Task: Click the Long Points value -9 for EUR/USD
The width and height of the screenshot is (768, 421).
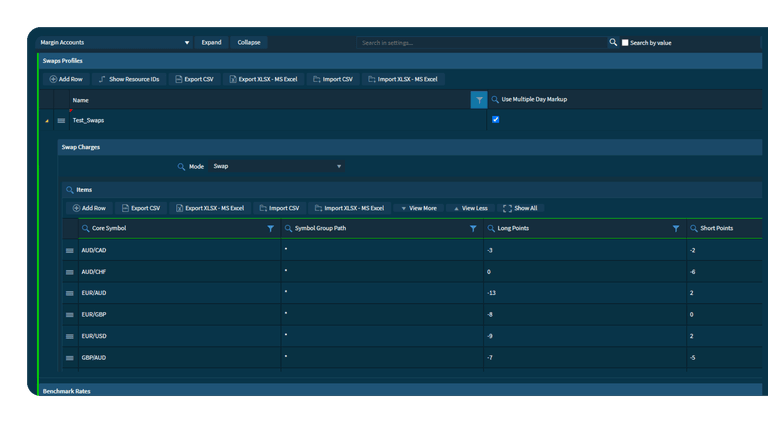Action: pyautogui.click(x=490, y=336)
